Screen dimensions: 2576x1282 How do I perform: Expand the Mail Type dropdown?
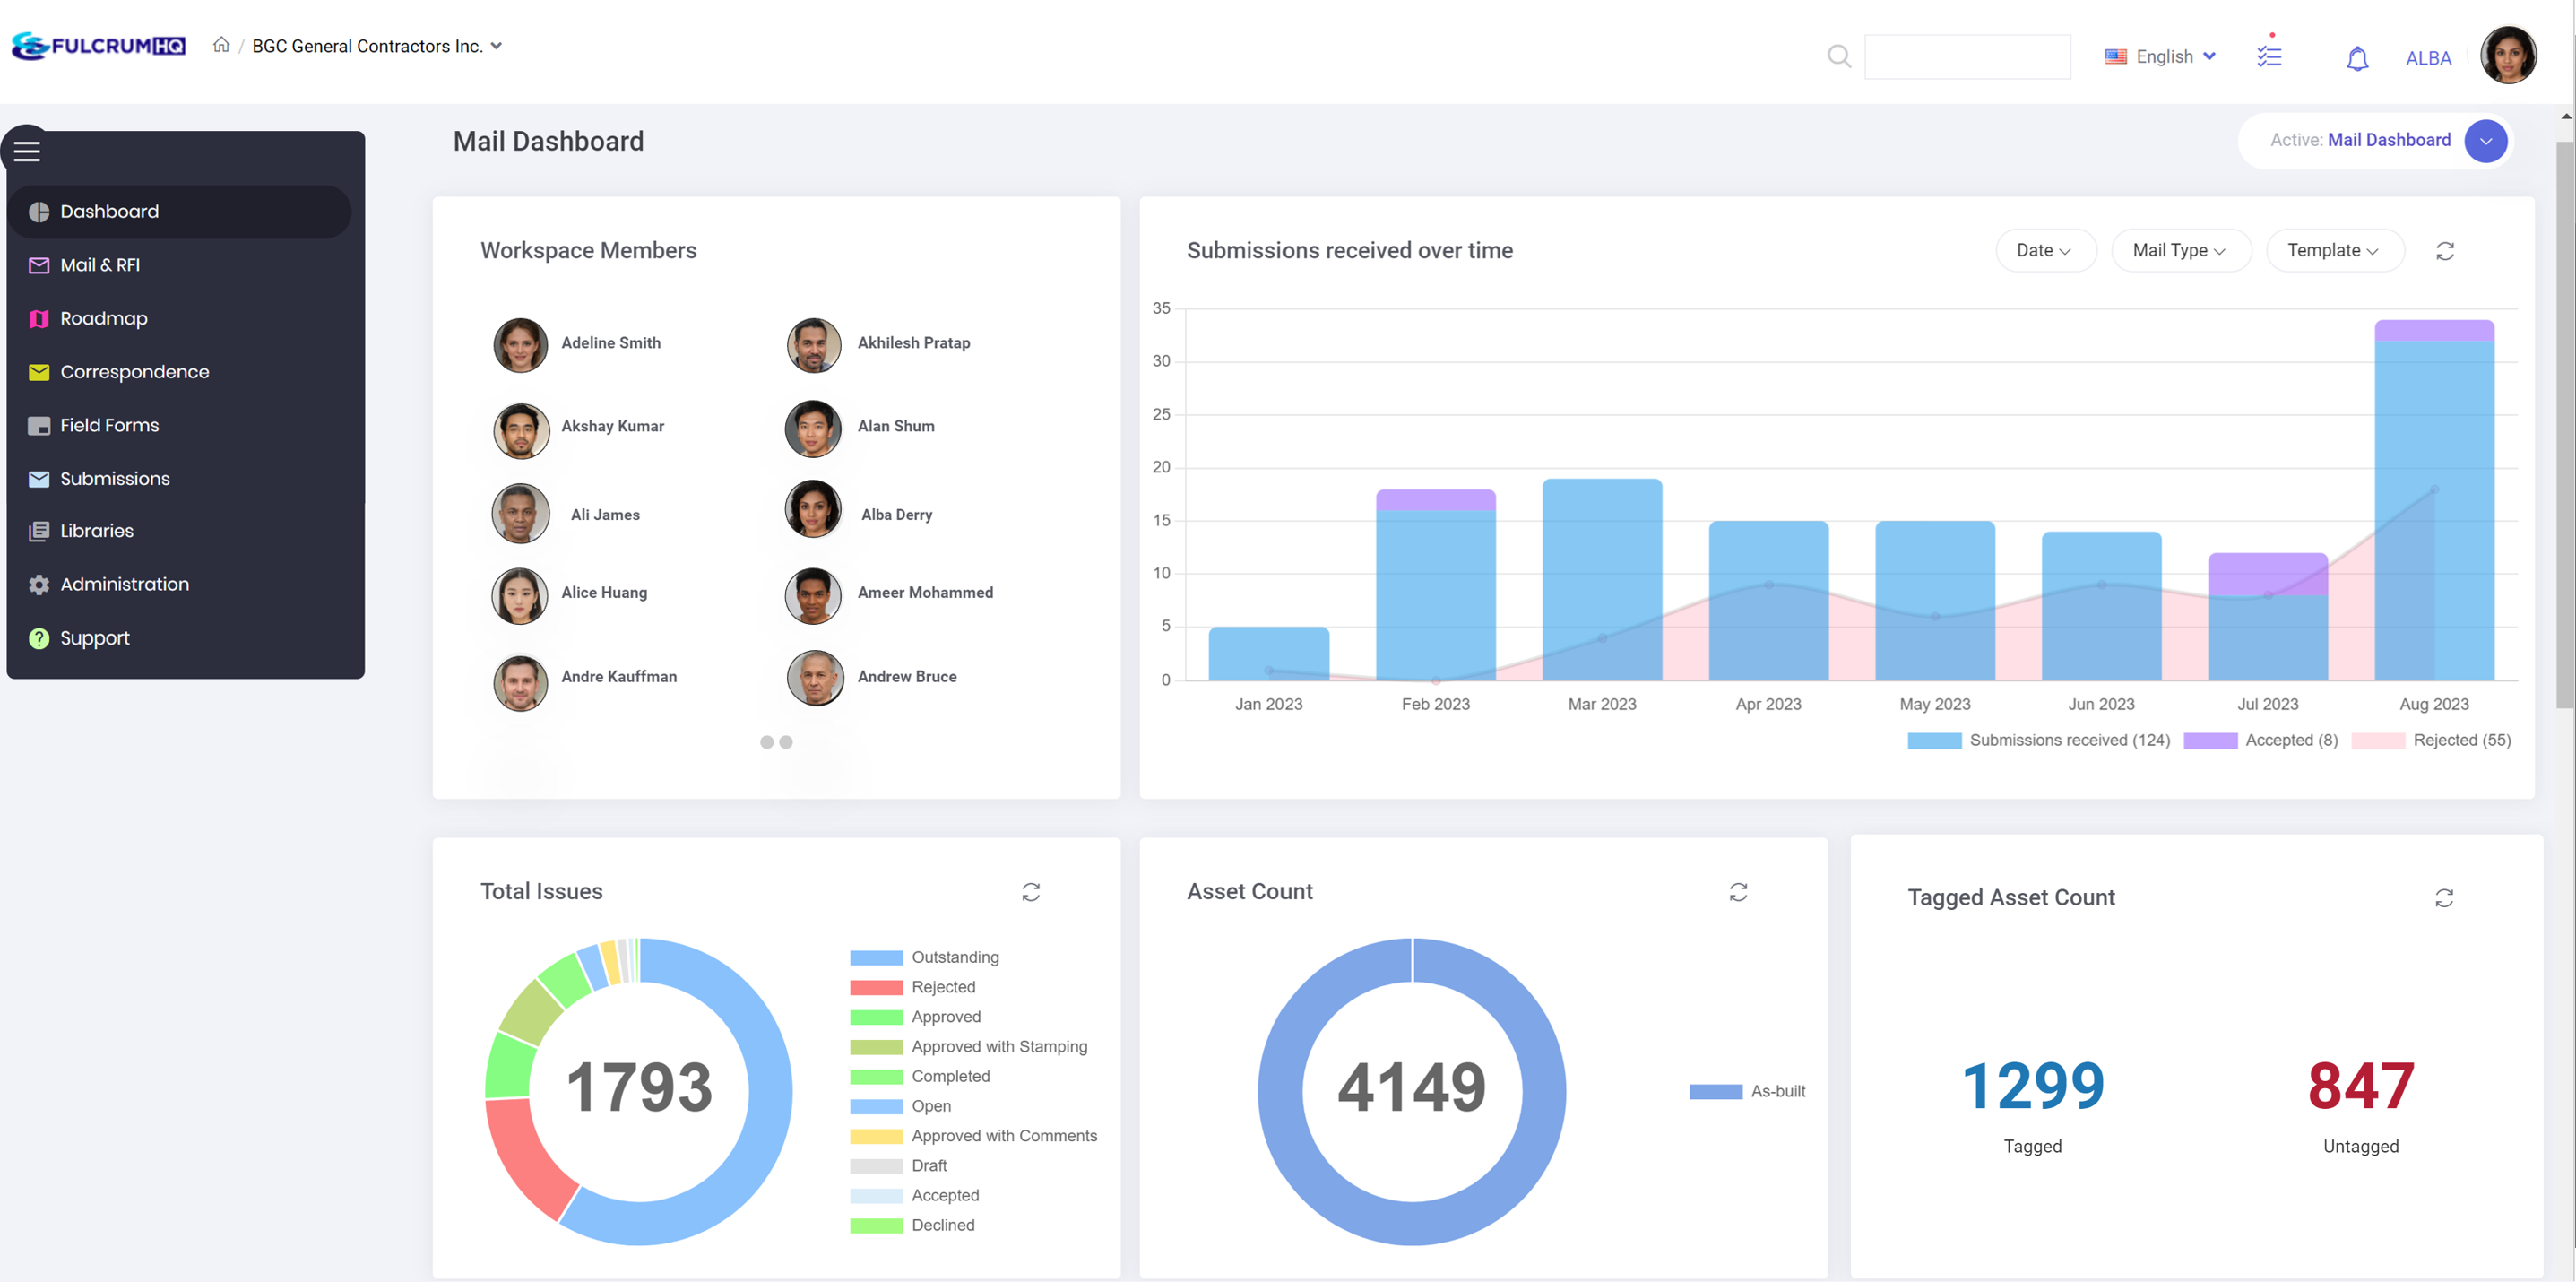[2181, 250]
